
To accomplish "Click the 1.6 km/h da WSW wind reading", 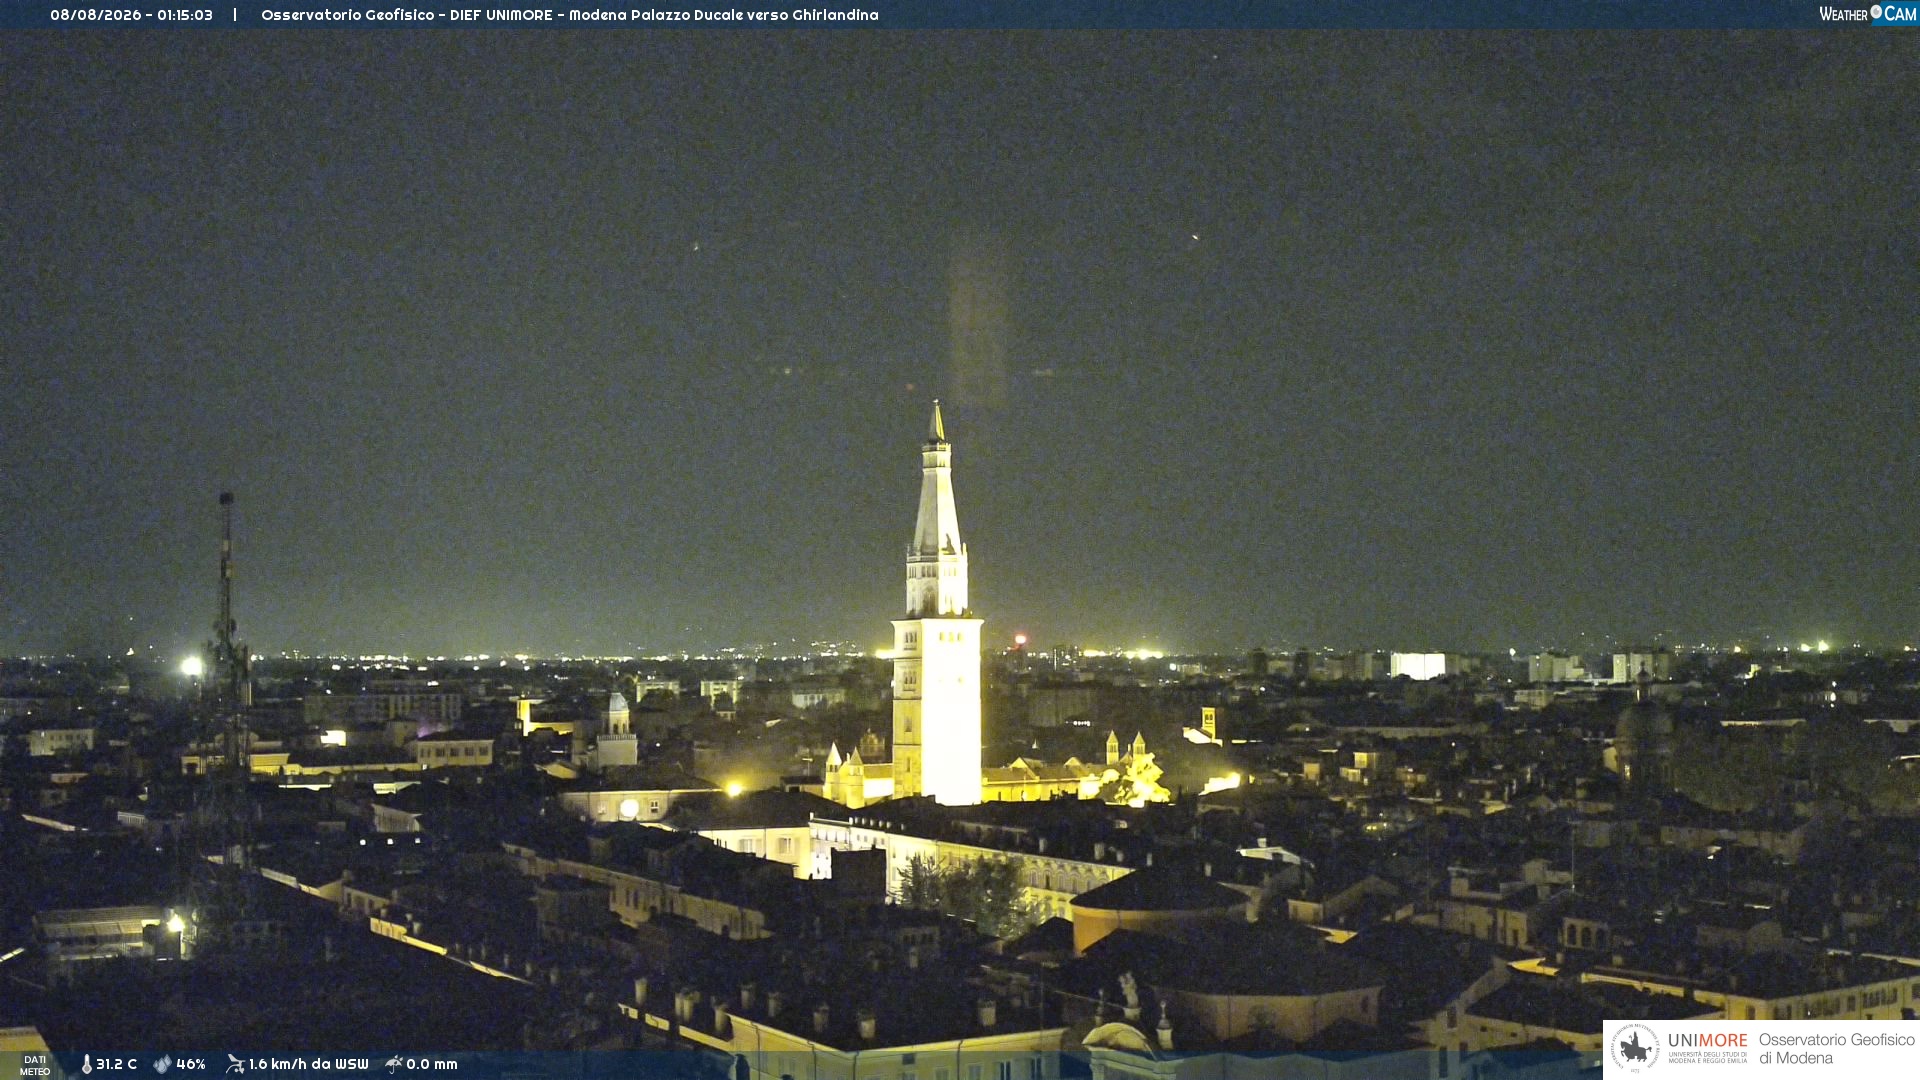I will (x=309, y=1064).
